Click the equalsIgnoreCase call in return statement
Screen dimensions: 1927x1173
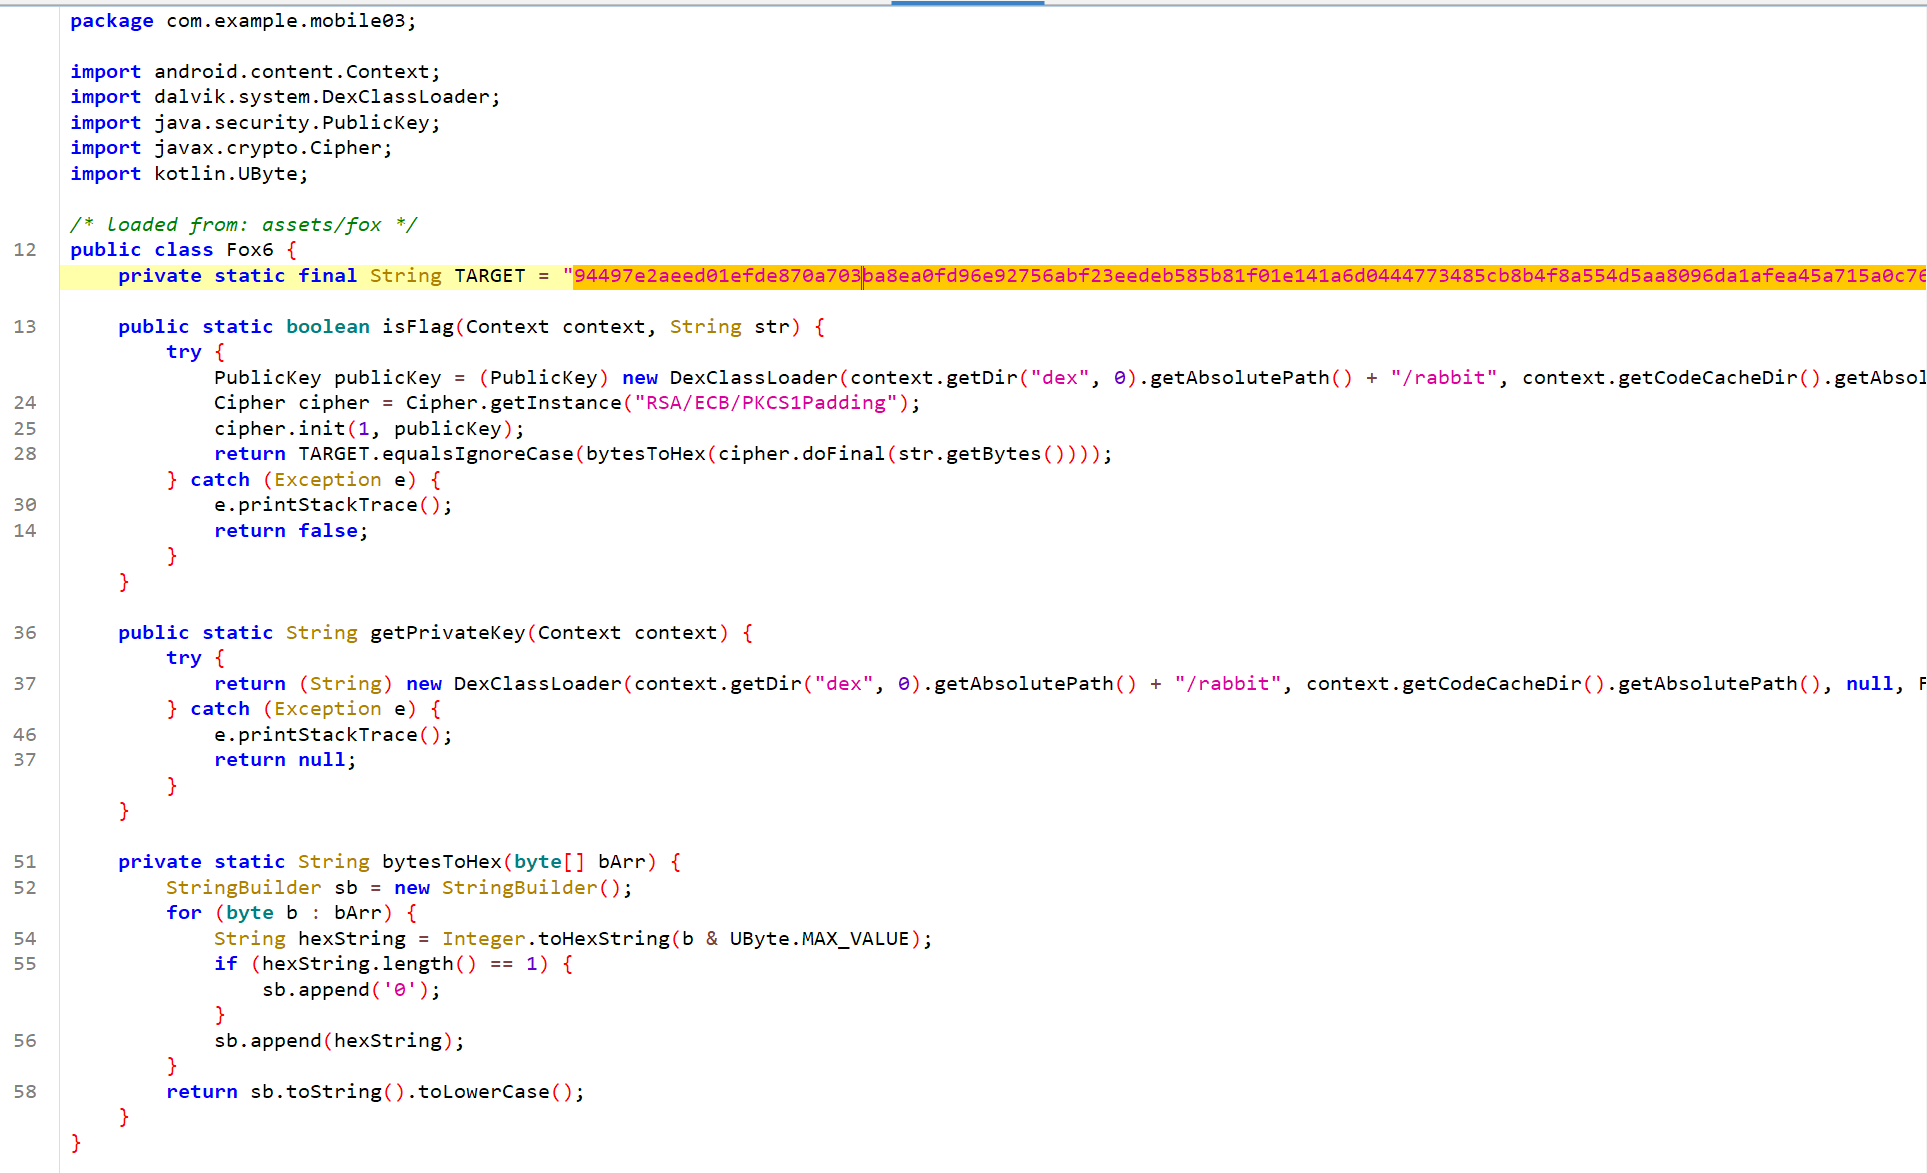[x=478, y=454]
